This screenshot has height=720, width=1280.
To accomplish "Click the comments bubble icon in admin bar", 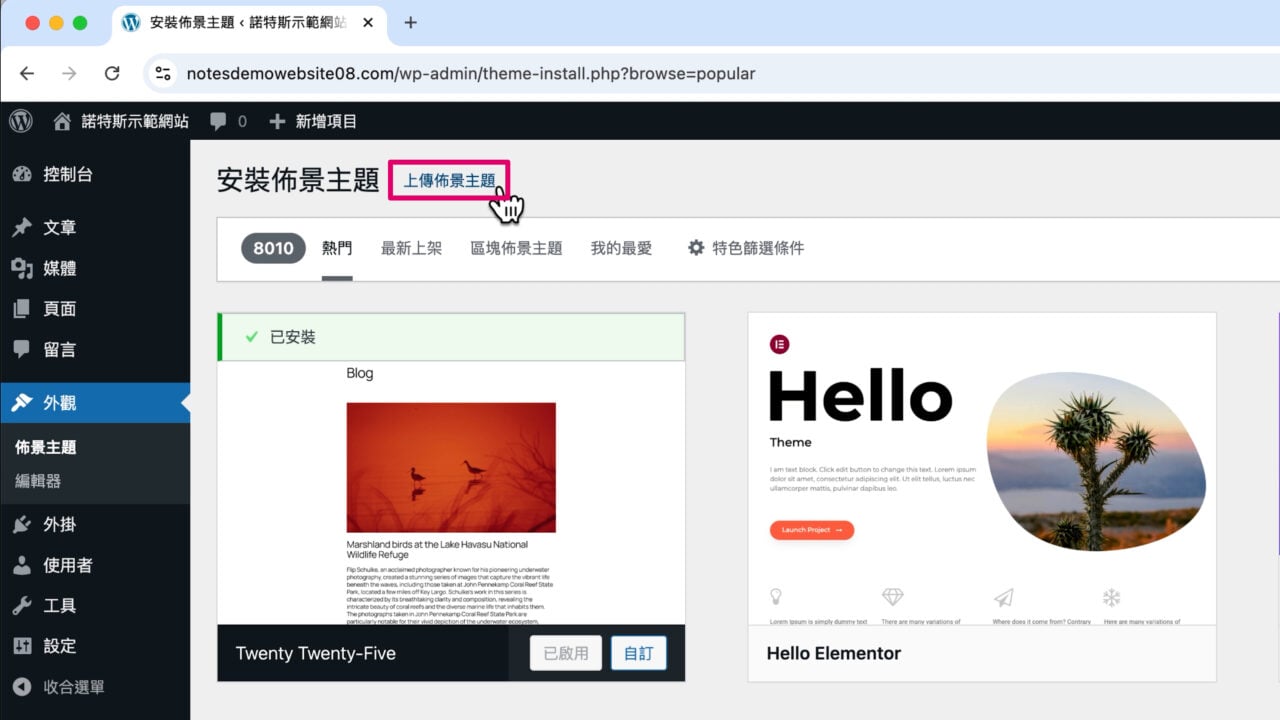I will (219, 120).
